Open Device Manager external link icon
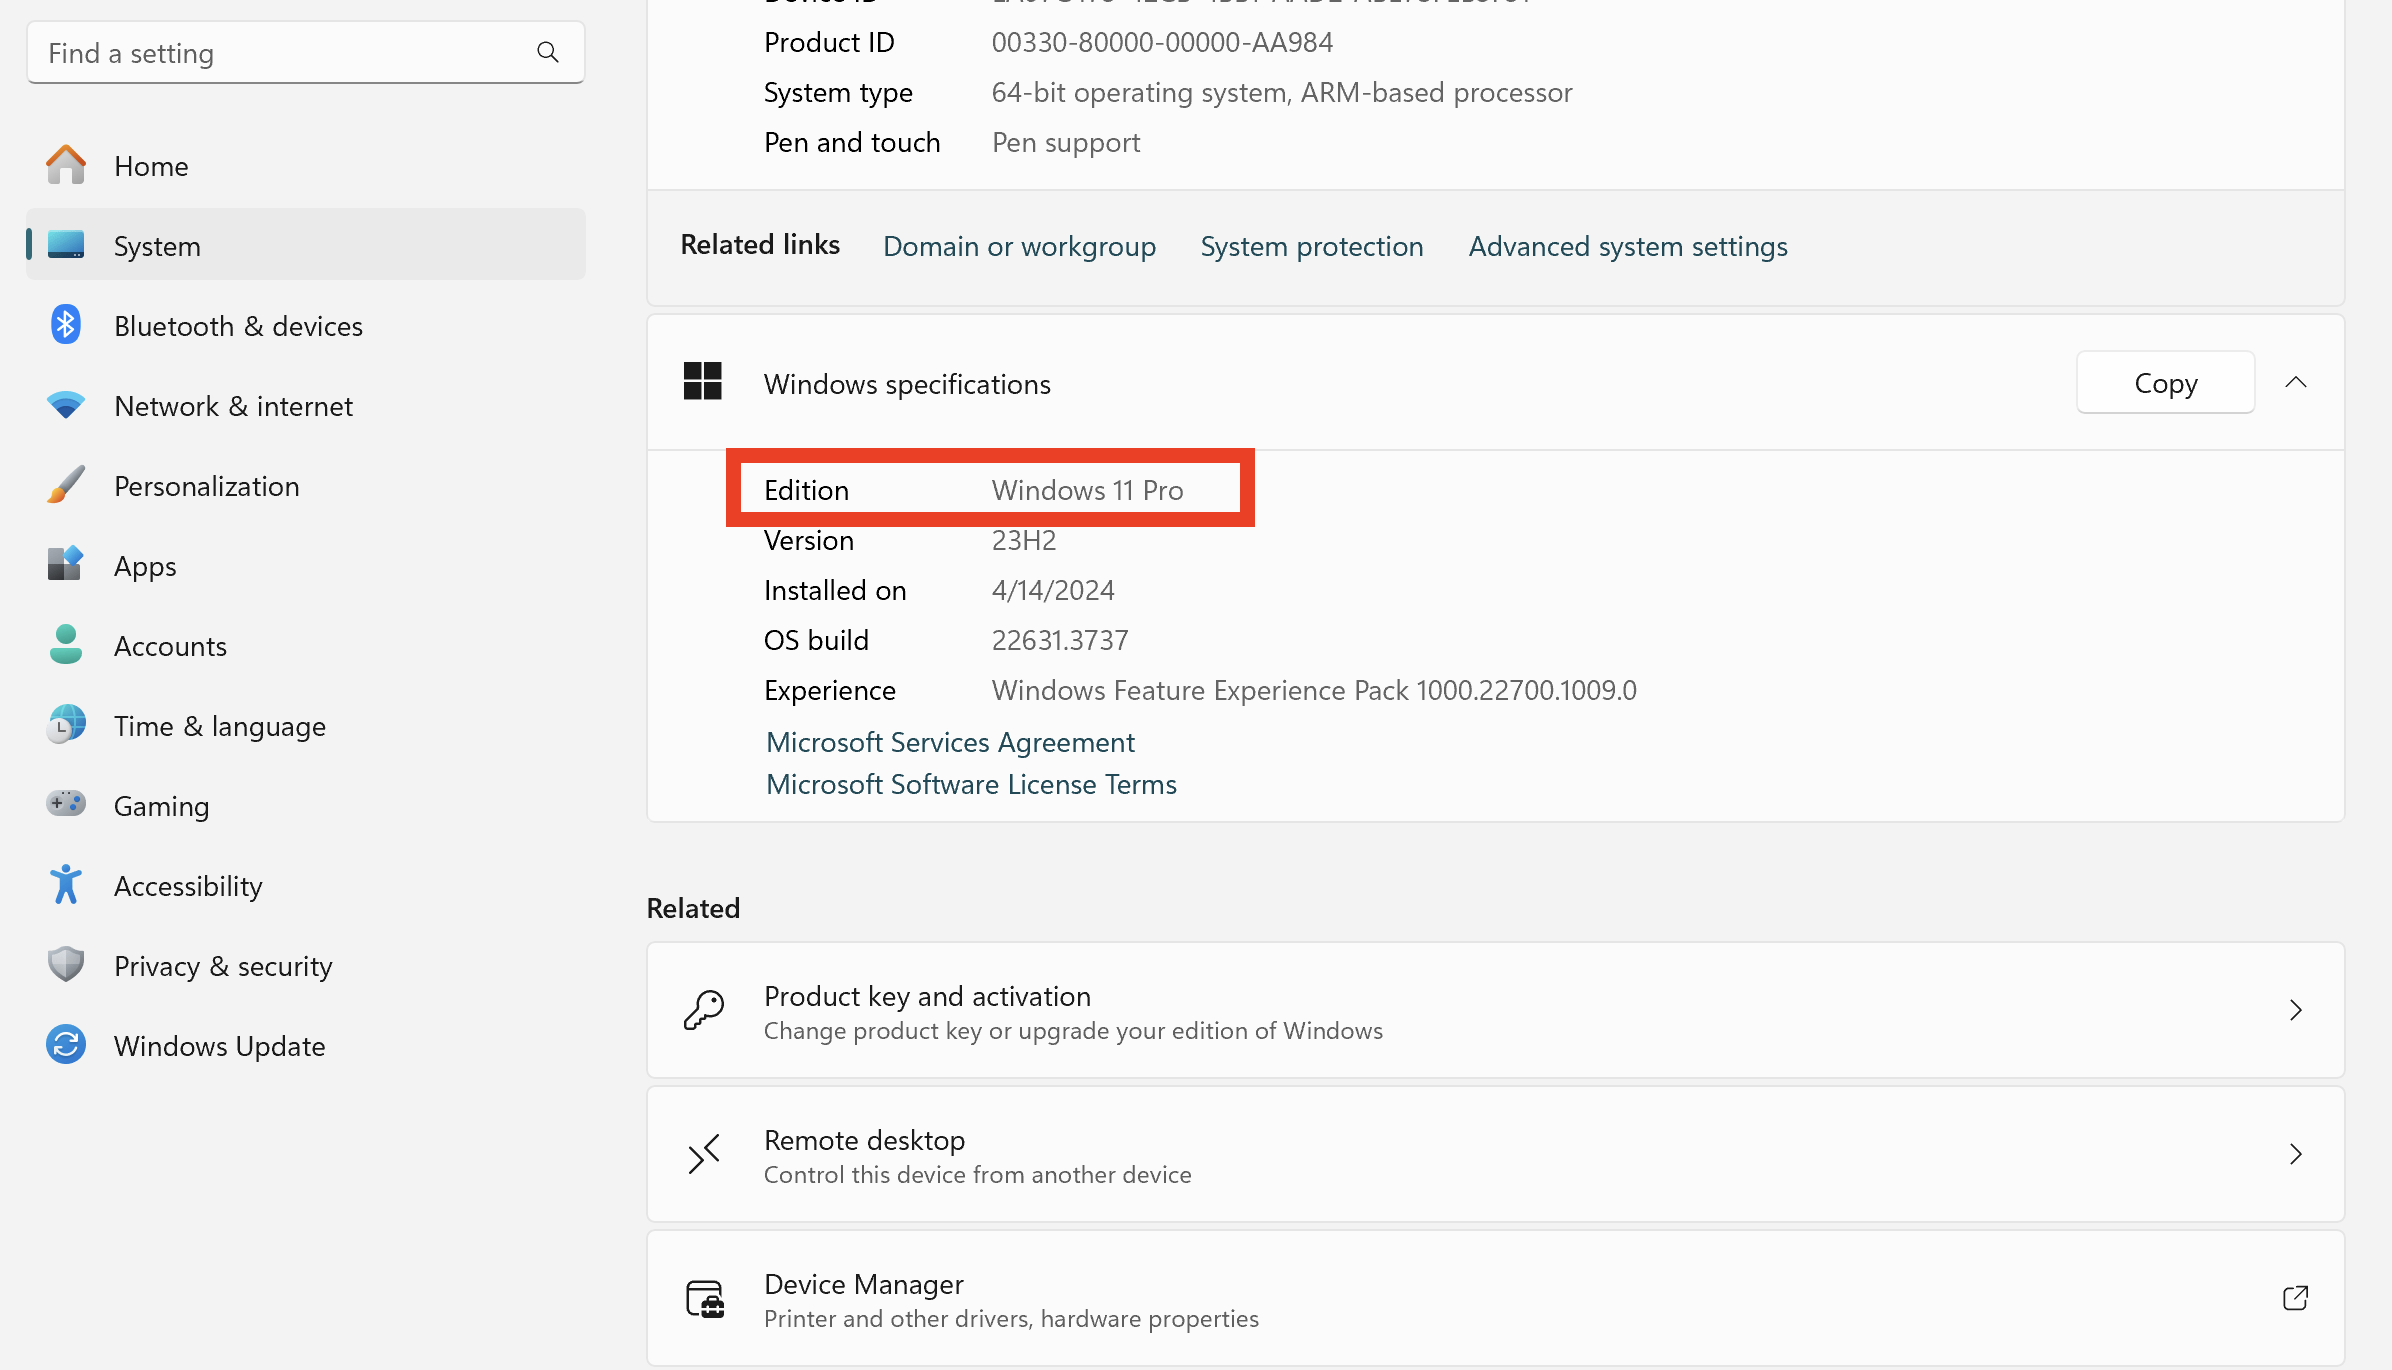 pyautogui.click(x=2295, y=1298)
